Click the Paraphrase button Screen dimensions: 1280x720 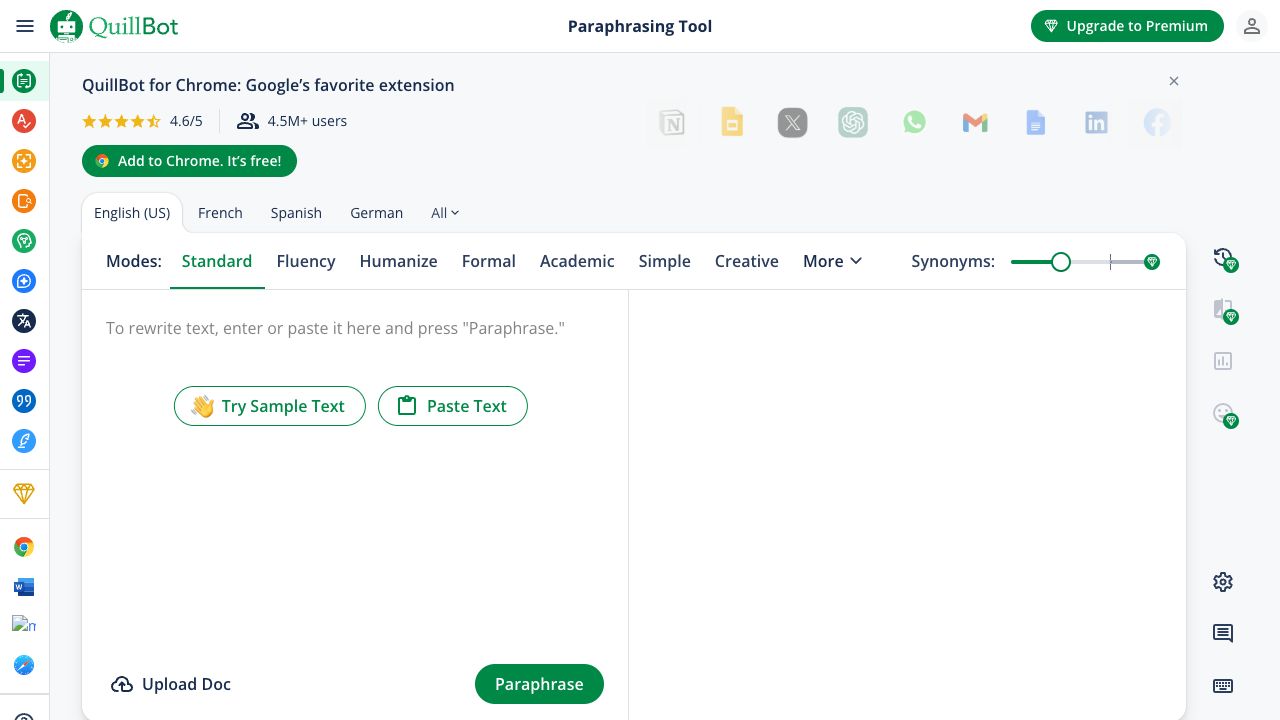tap(539, 684)
